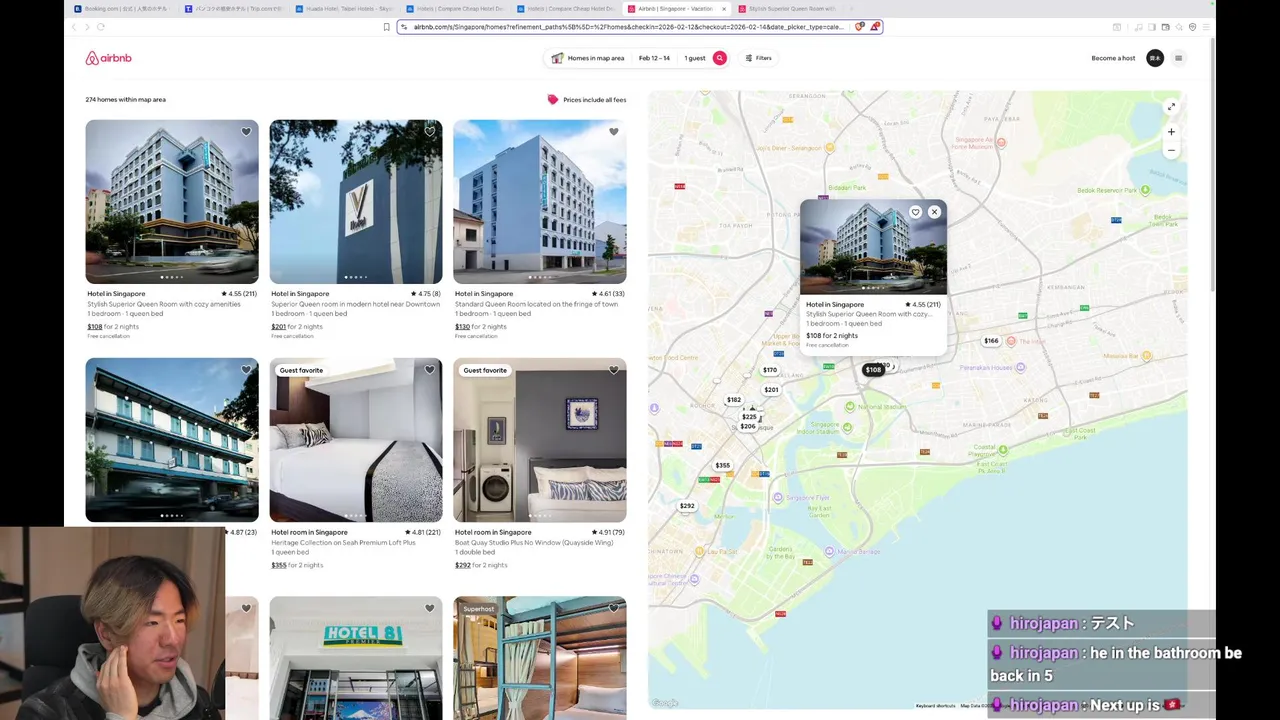The width and height of the screenshot is (1280, 720).
Task: Reload the current page
Action: (100, 27)
